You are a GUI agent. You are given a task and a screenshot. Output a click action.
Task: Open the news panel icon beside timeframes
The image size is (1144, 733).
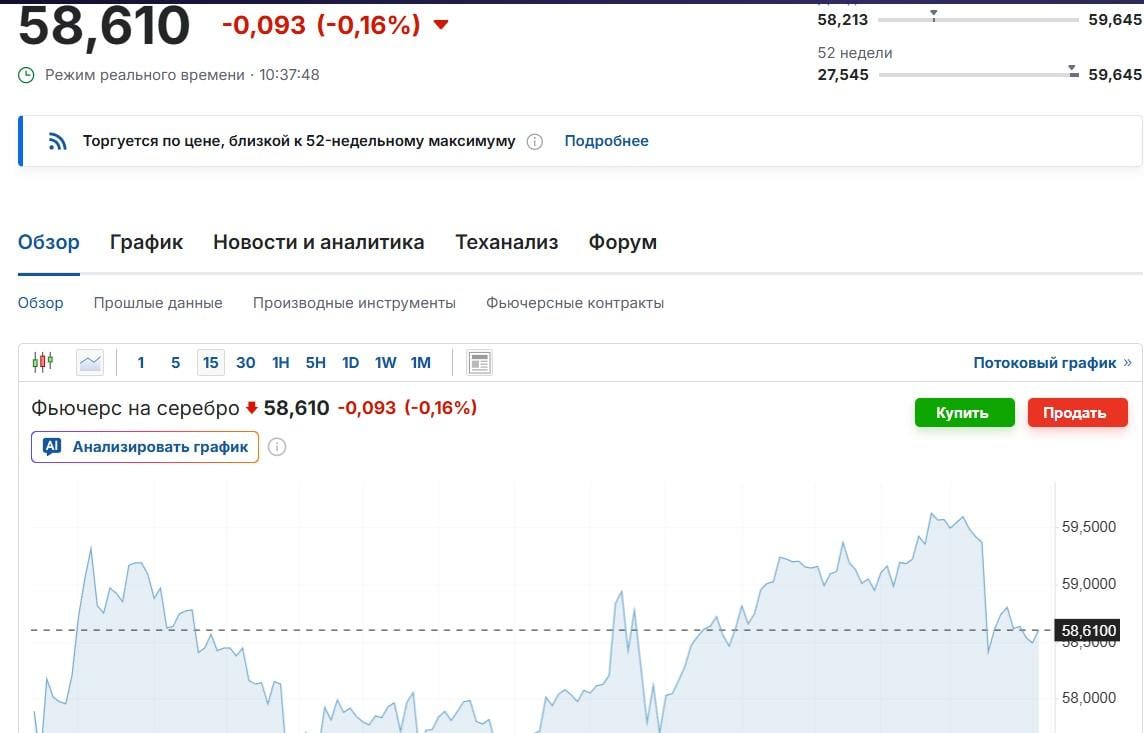(x=479, y=362)
